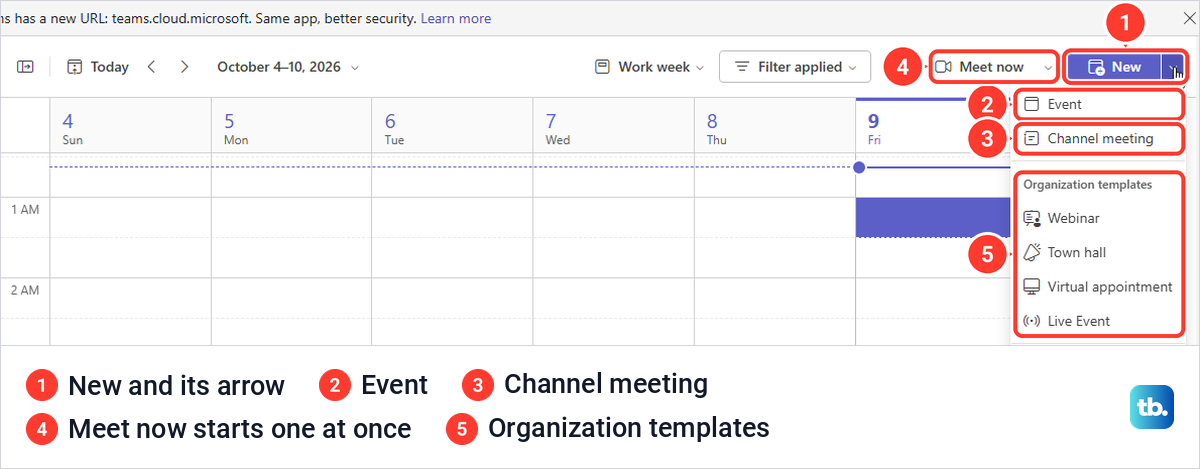Select Thursday 8 day header
This screenshot has height=469, width=1200.
click(x=774, y=125)
